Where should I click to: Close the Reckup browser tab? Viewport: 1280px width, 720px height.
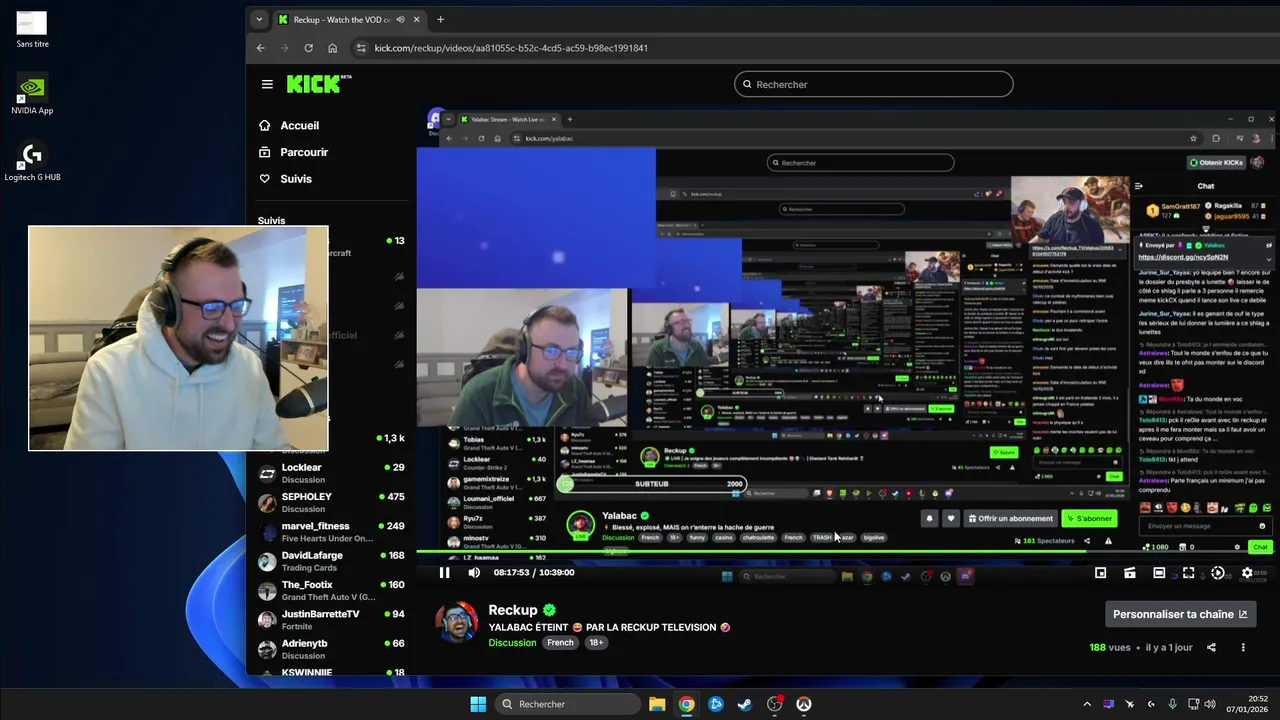[x=417, y=19]
